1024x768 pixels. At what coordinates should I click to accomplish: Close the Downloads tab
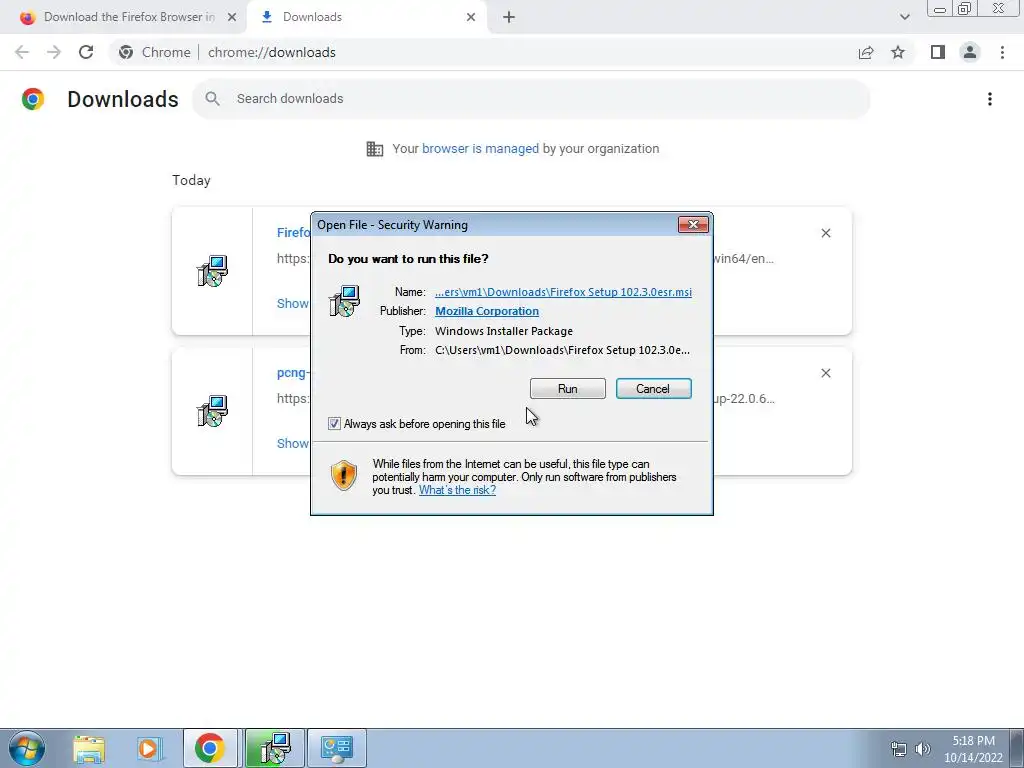coord(471,17)
